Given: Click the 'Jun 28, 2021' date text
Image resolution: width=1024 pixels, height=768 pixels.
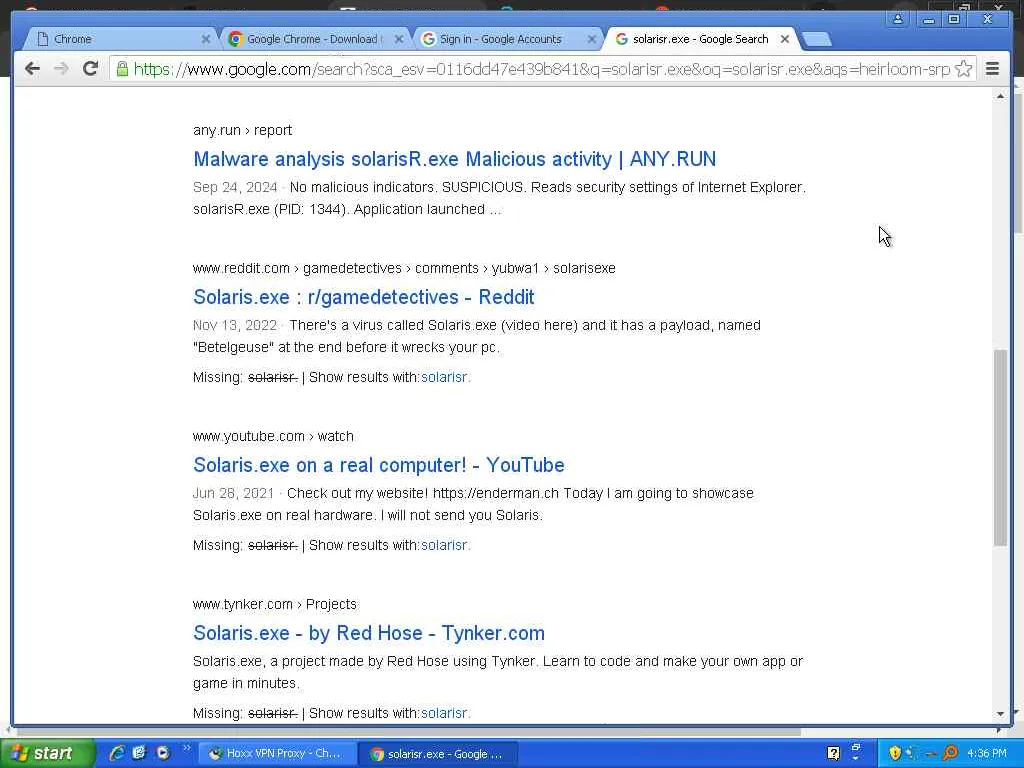Looking at the screenshot, I should pyautogui.click(x=233, y=493).
